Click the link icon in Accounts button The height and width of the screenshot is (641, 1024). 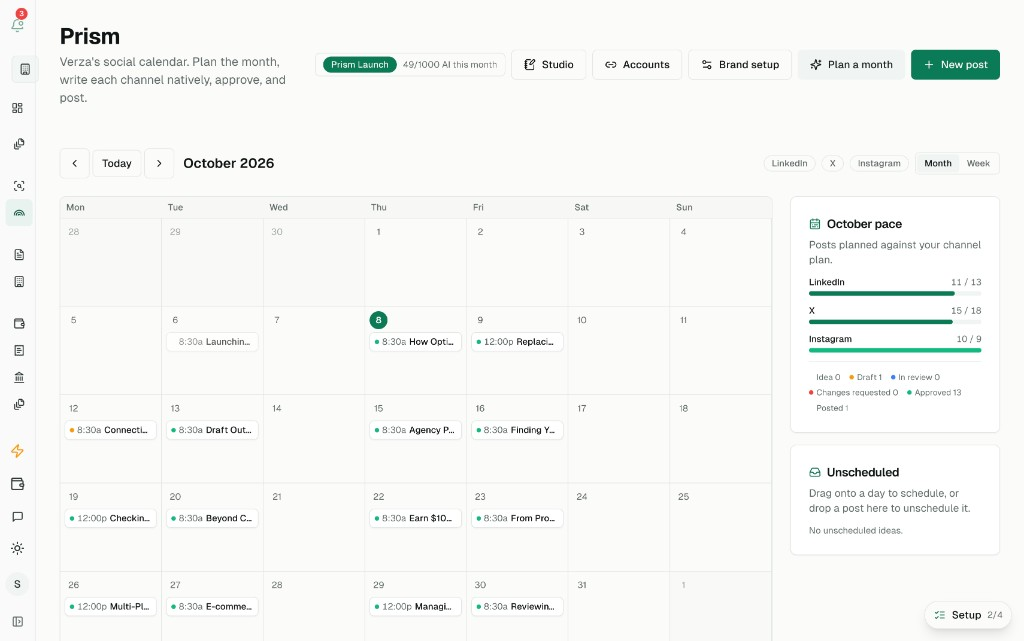(x=611, y=65)
